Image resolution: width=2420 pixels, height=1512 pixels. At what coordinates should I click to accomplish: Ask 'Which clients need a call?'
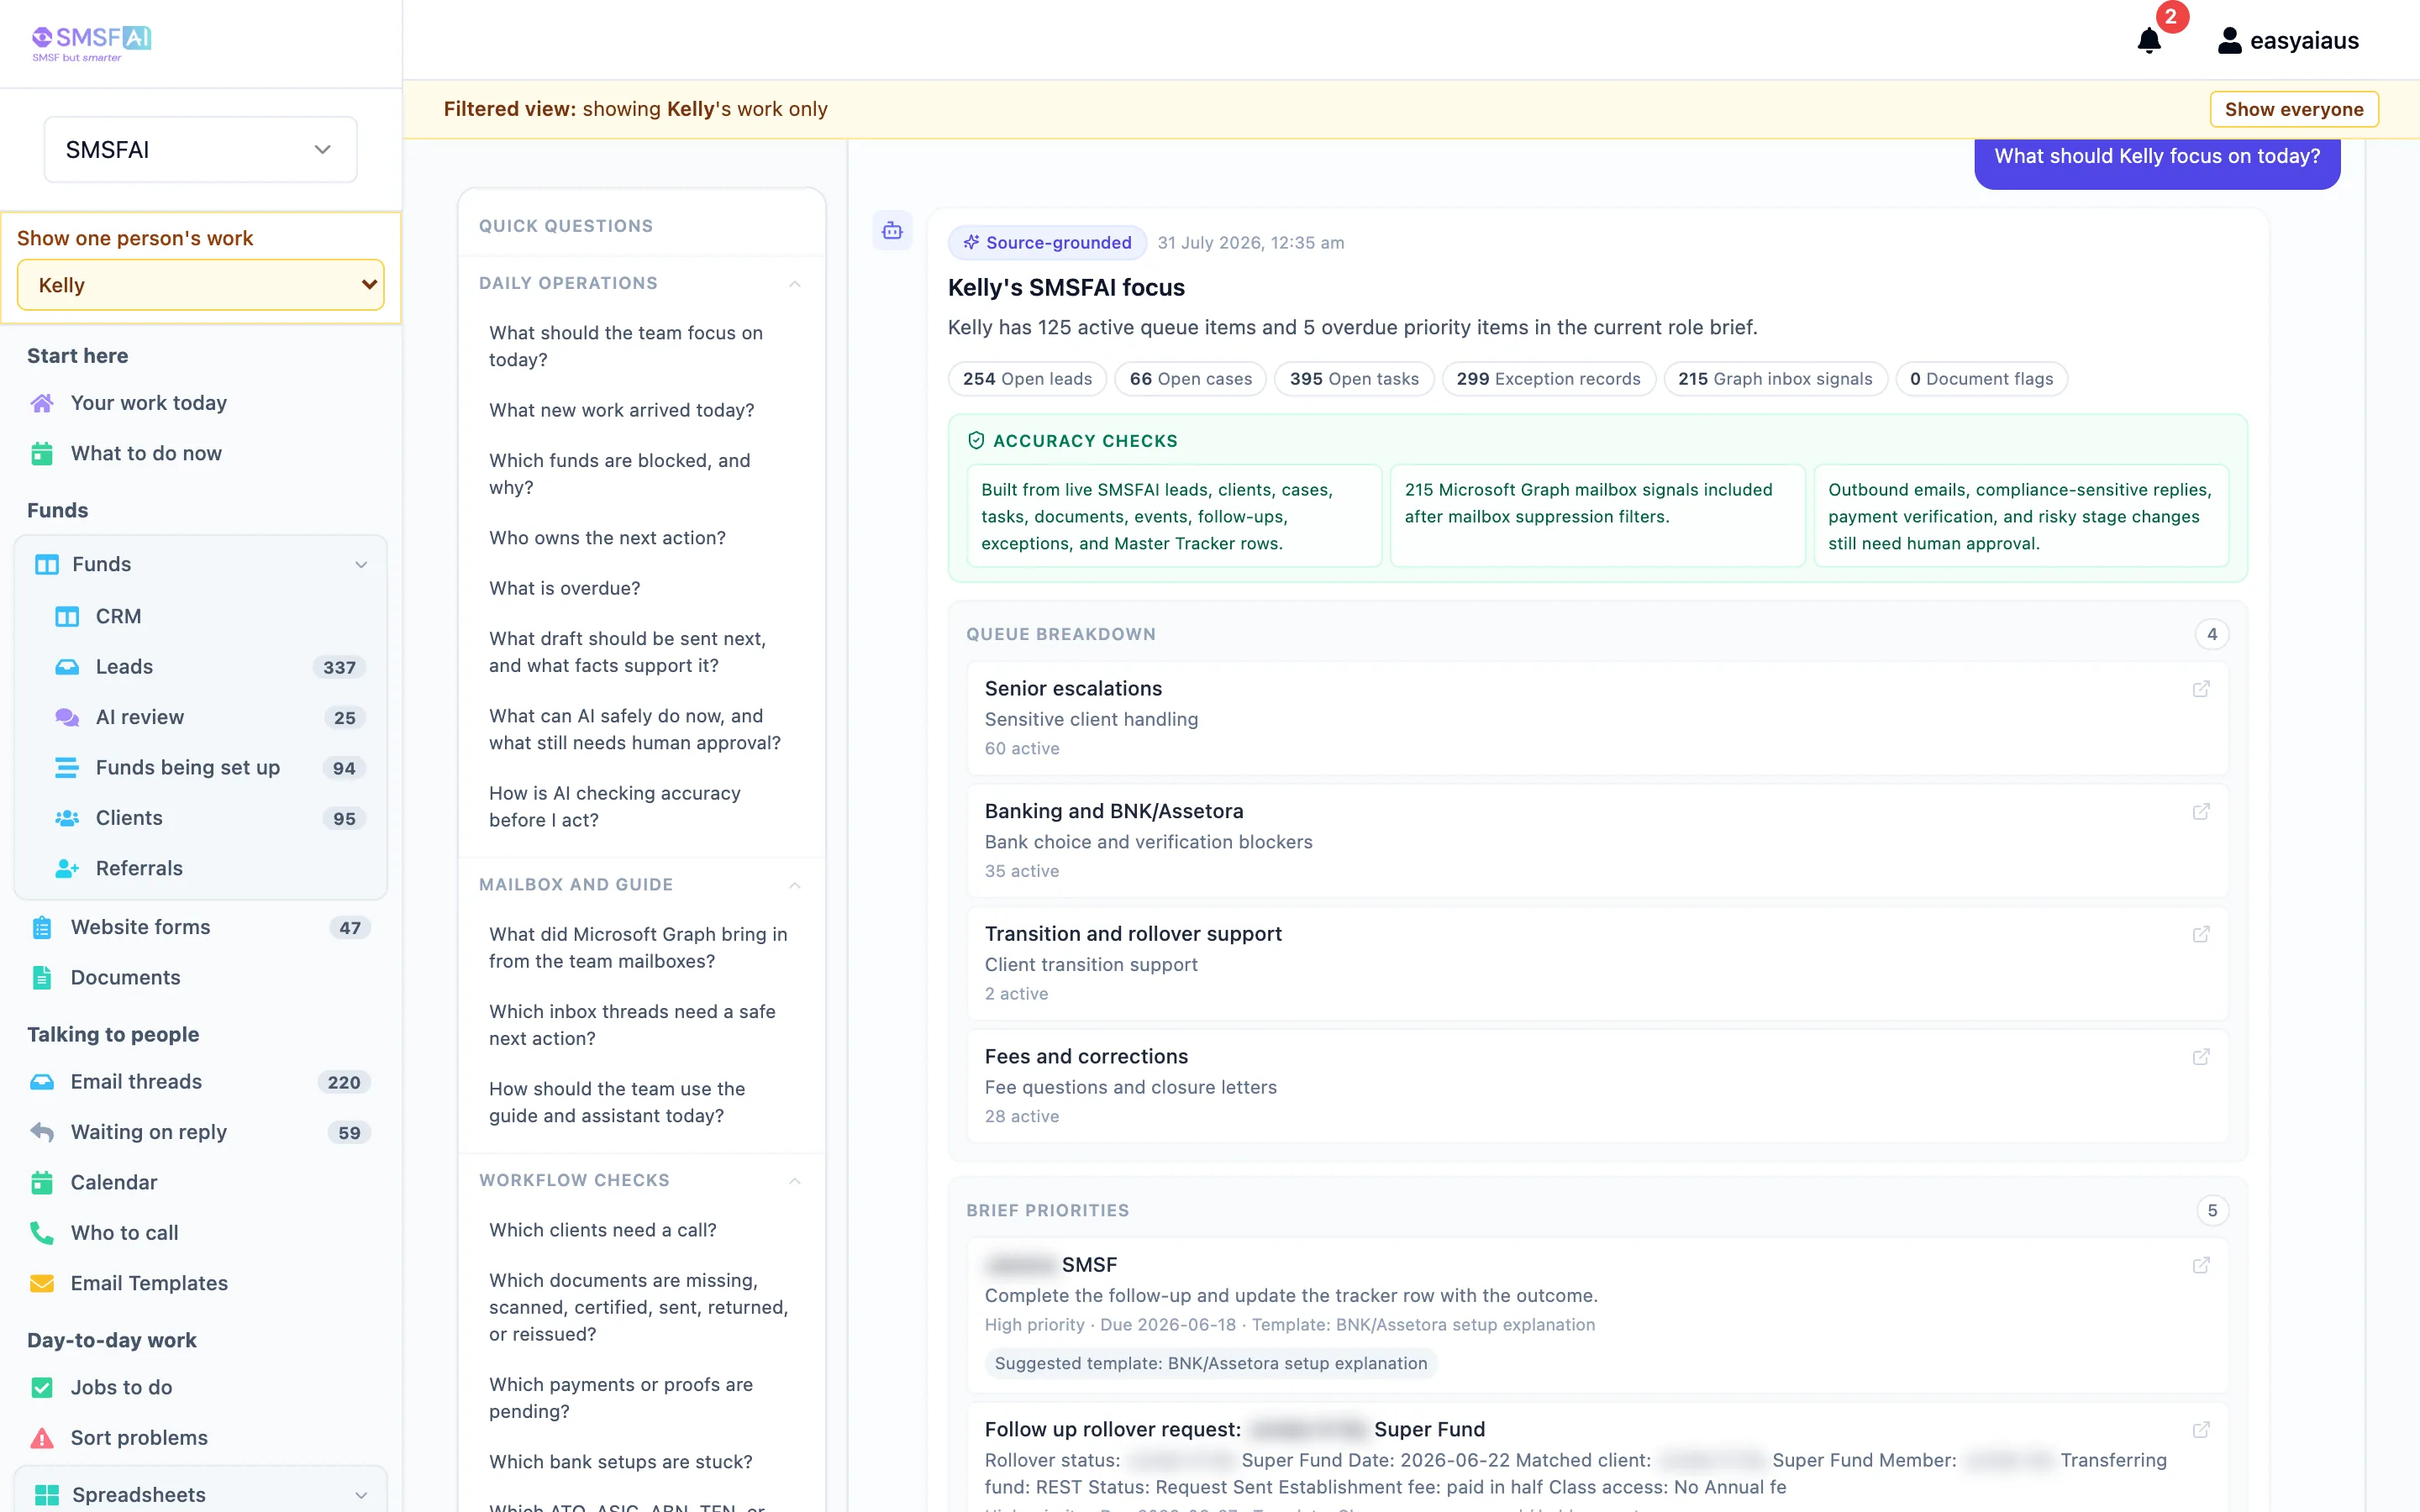pos(602,1230)
